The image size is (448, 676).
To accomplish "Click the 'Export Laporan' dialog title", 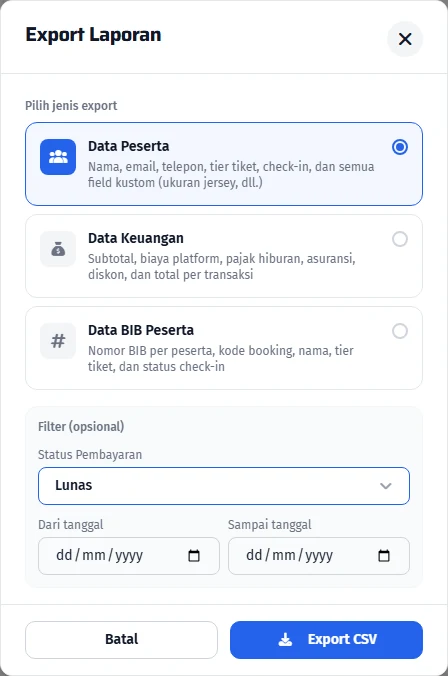I will pyautogui.click(x=93, y=35).
